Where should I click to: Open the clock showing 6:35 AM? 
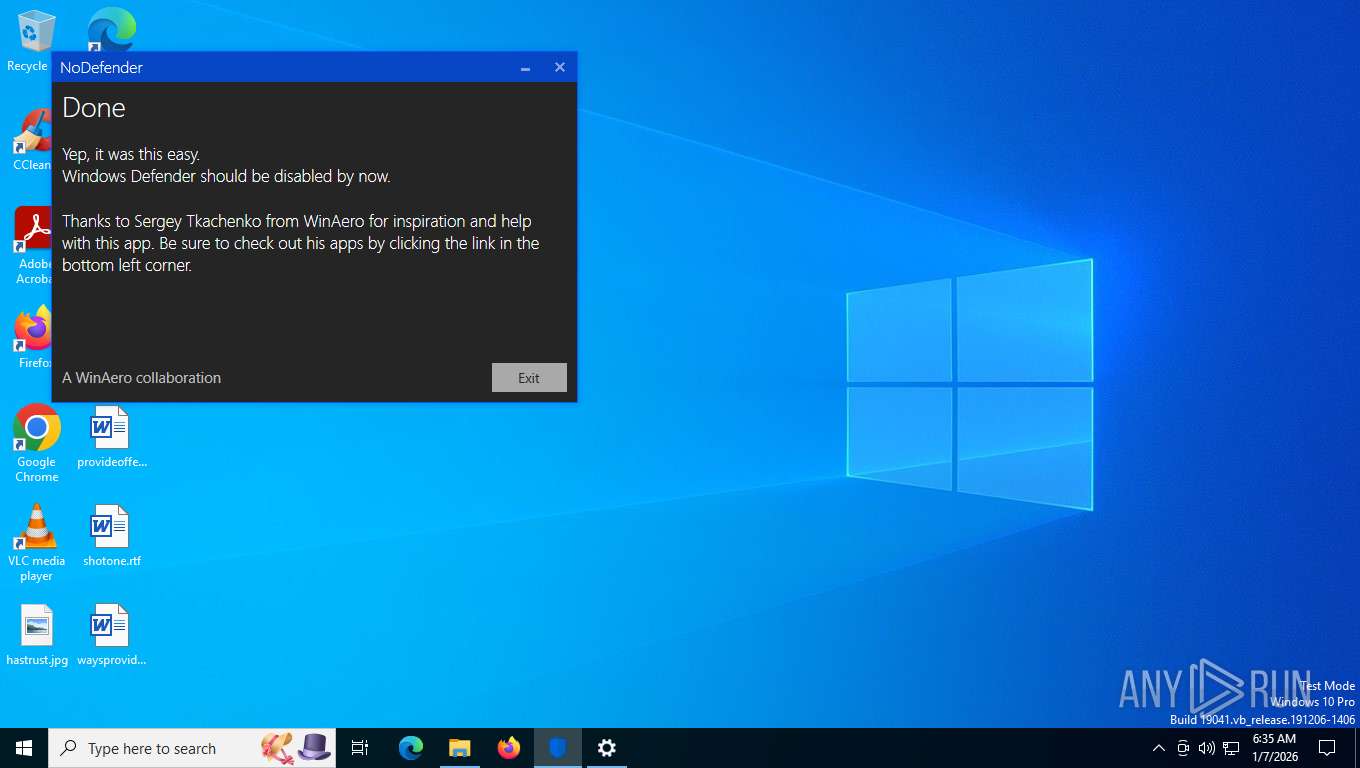coord(1274,747)
